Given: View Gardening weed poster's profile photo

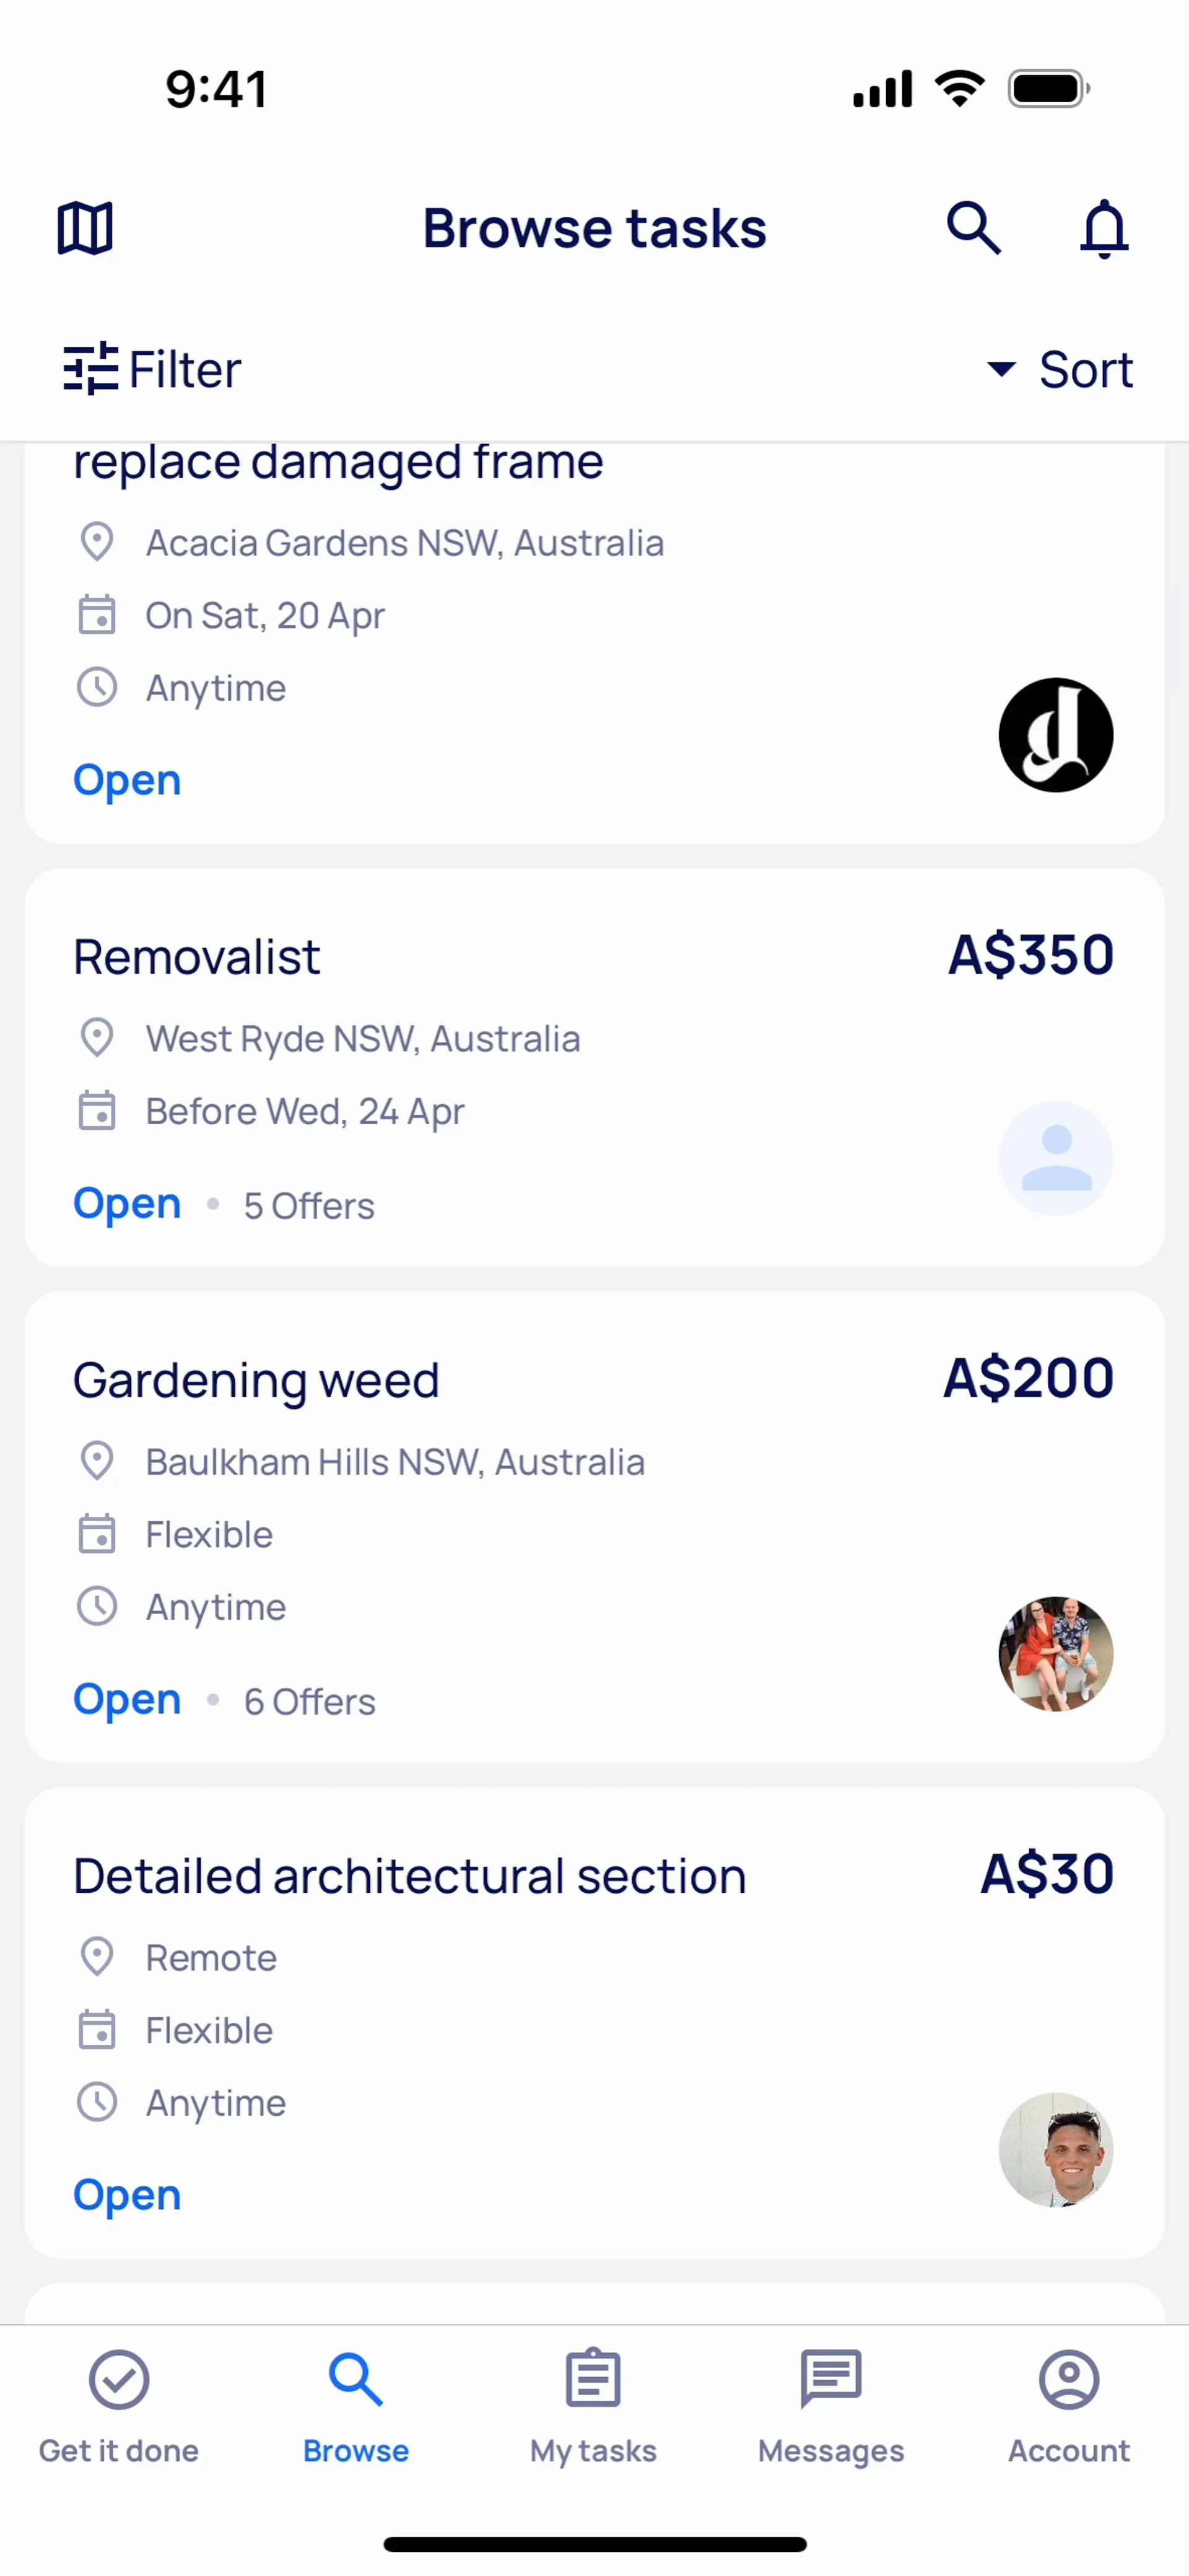Looking at the screenshot, I should point(1056,1654).
